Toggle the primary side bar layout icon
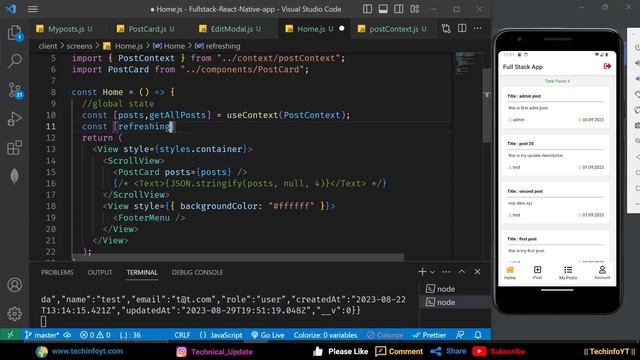The width and height of the screenshot is (640, 360). click(x=367, y=9)
